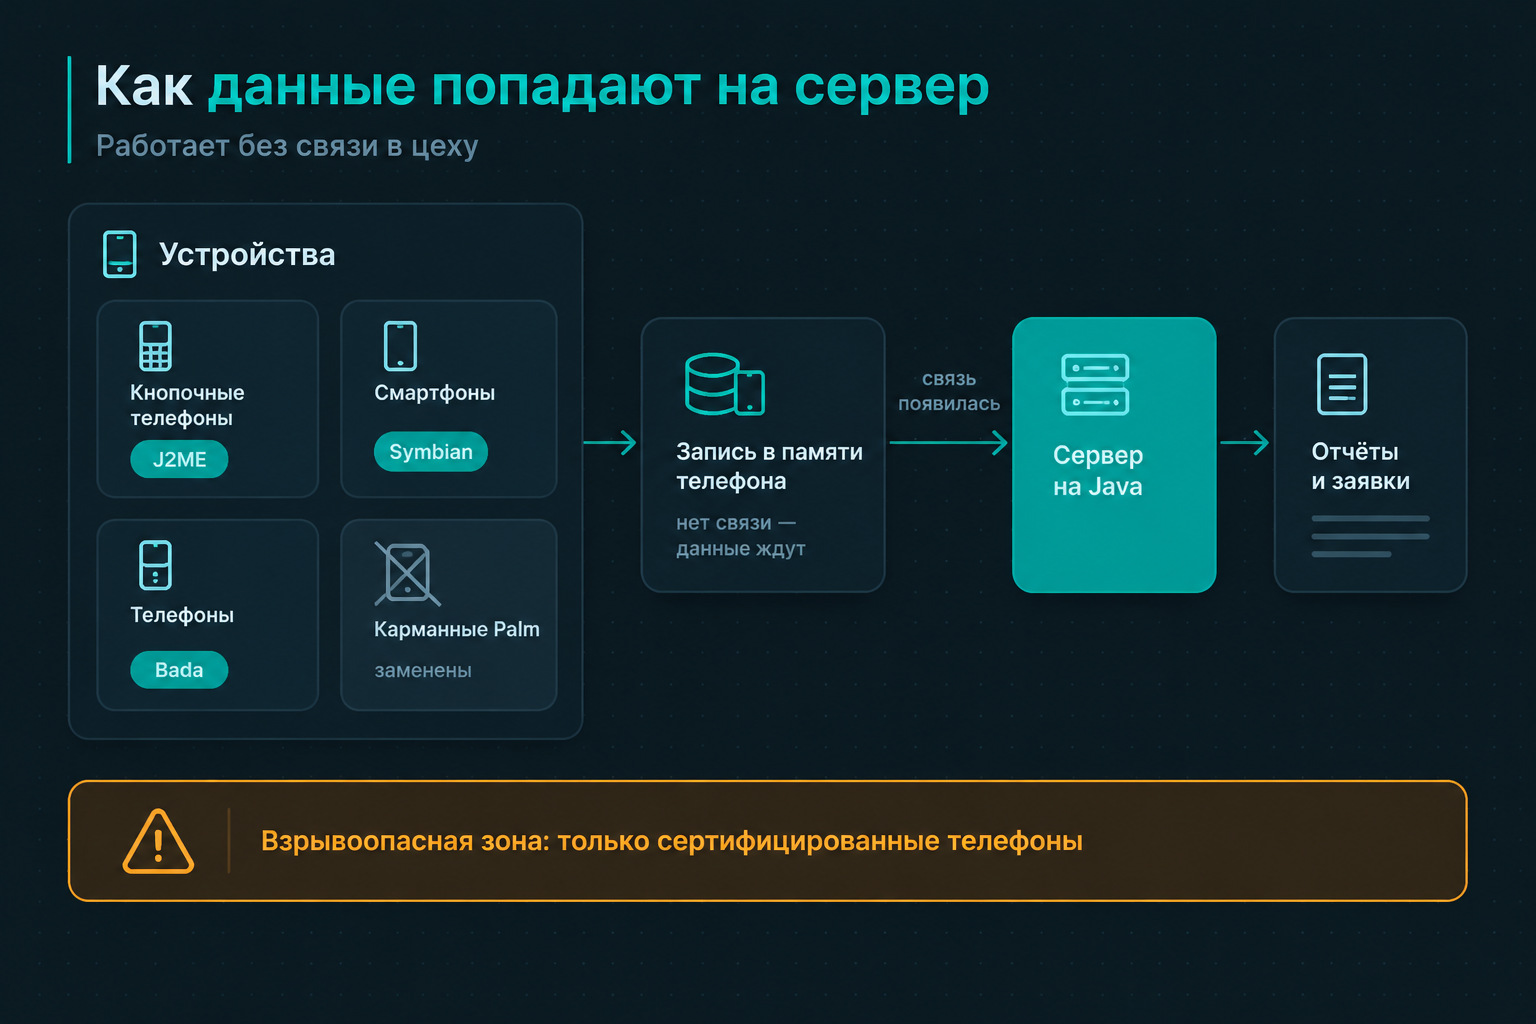Screen dimensions: 1536x1024
Task: Click the database-and-phone storage icon
Action: click(725, 384)
